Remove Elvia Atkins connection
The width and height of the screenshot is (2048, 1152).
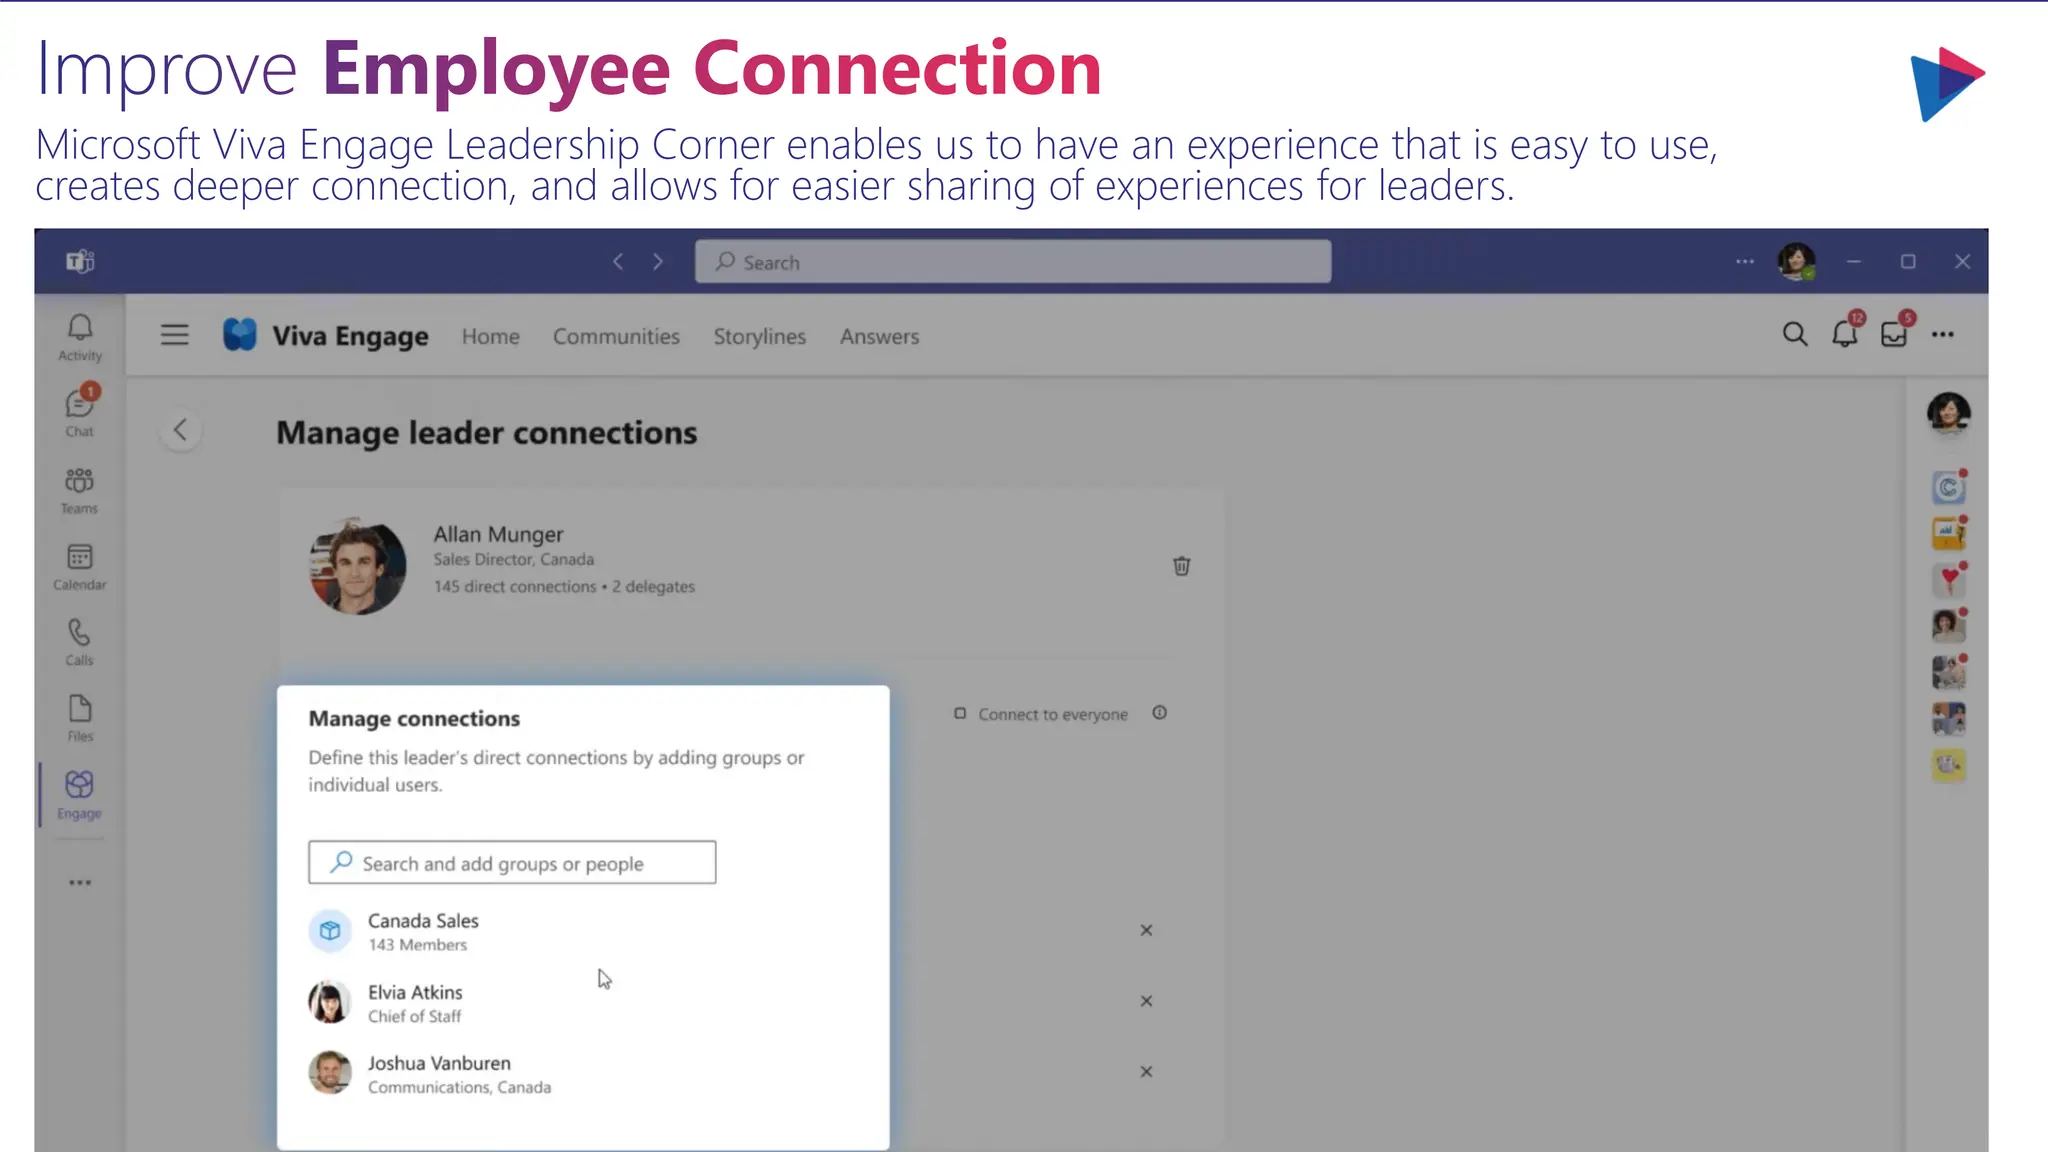(x=1147, y=1001)
